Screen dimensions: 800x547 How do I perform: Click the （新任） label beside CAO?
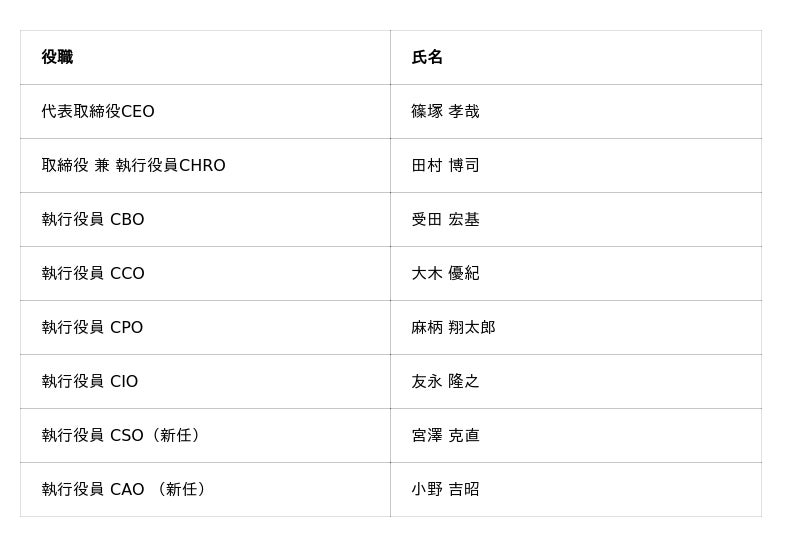click(x=181, y=490)
